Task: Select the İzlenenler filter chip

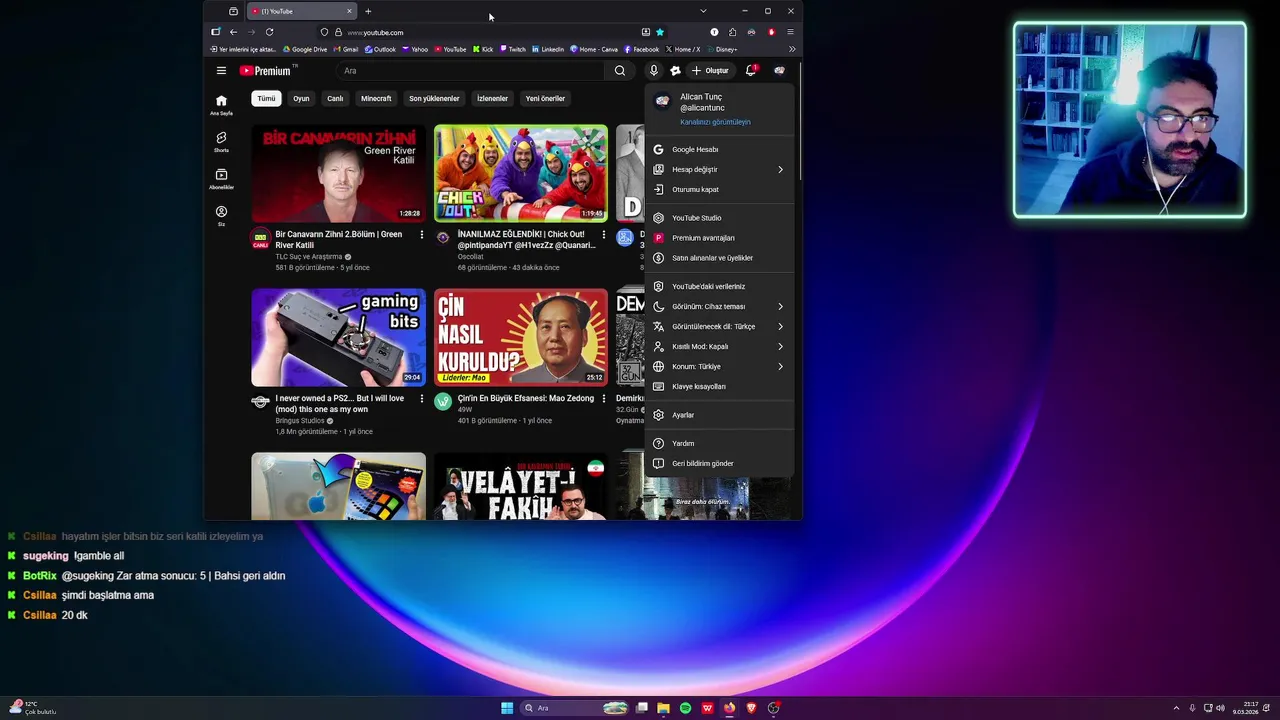Action: tap(492, 99)
